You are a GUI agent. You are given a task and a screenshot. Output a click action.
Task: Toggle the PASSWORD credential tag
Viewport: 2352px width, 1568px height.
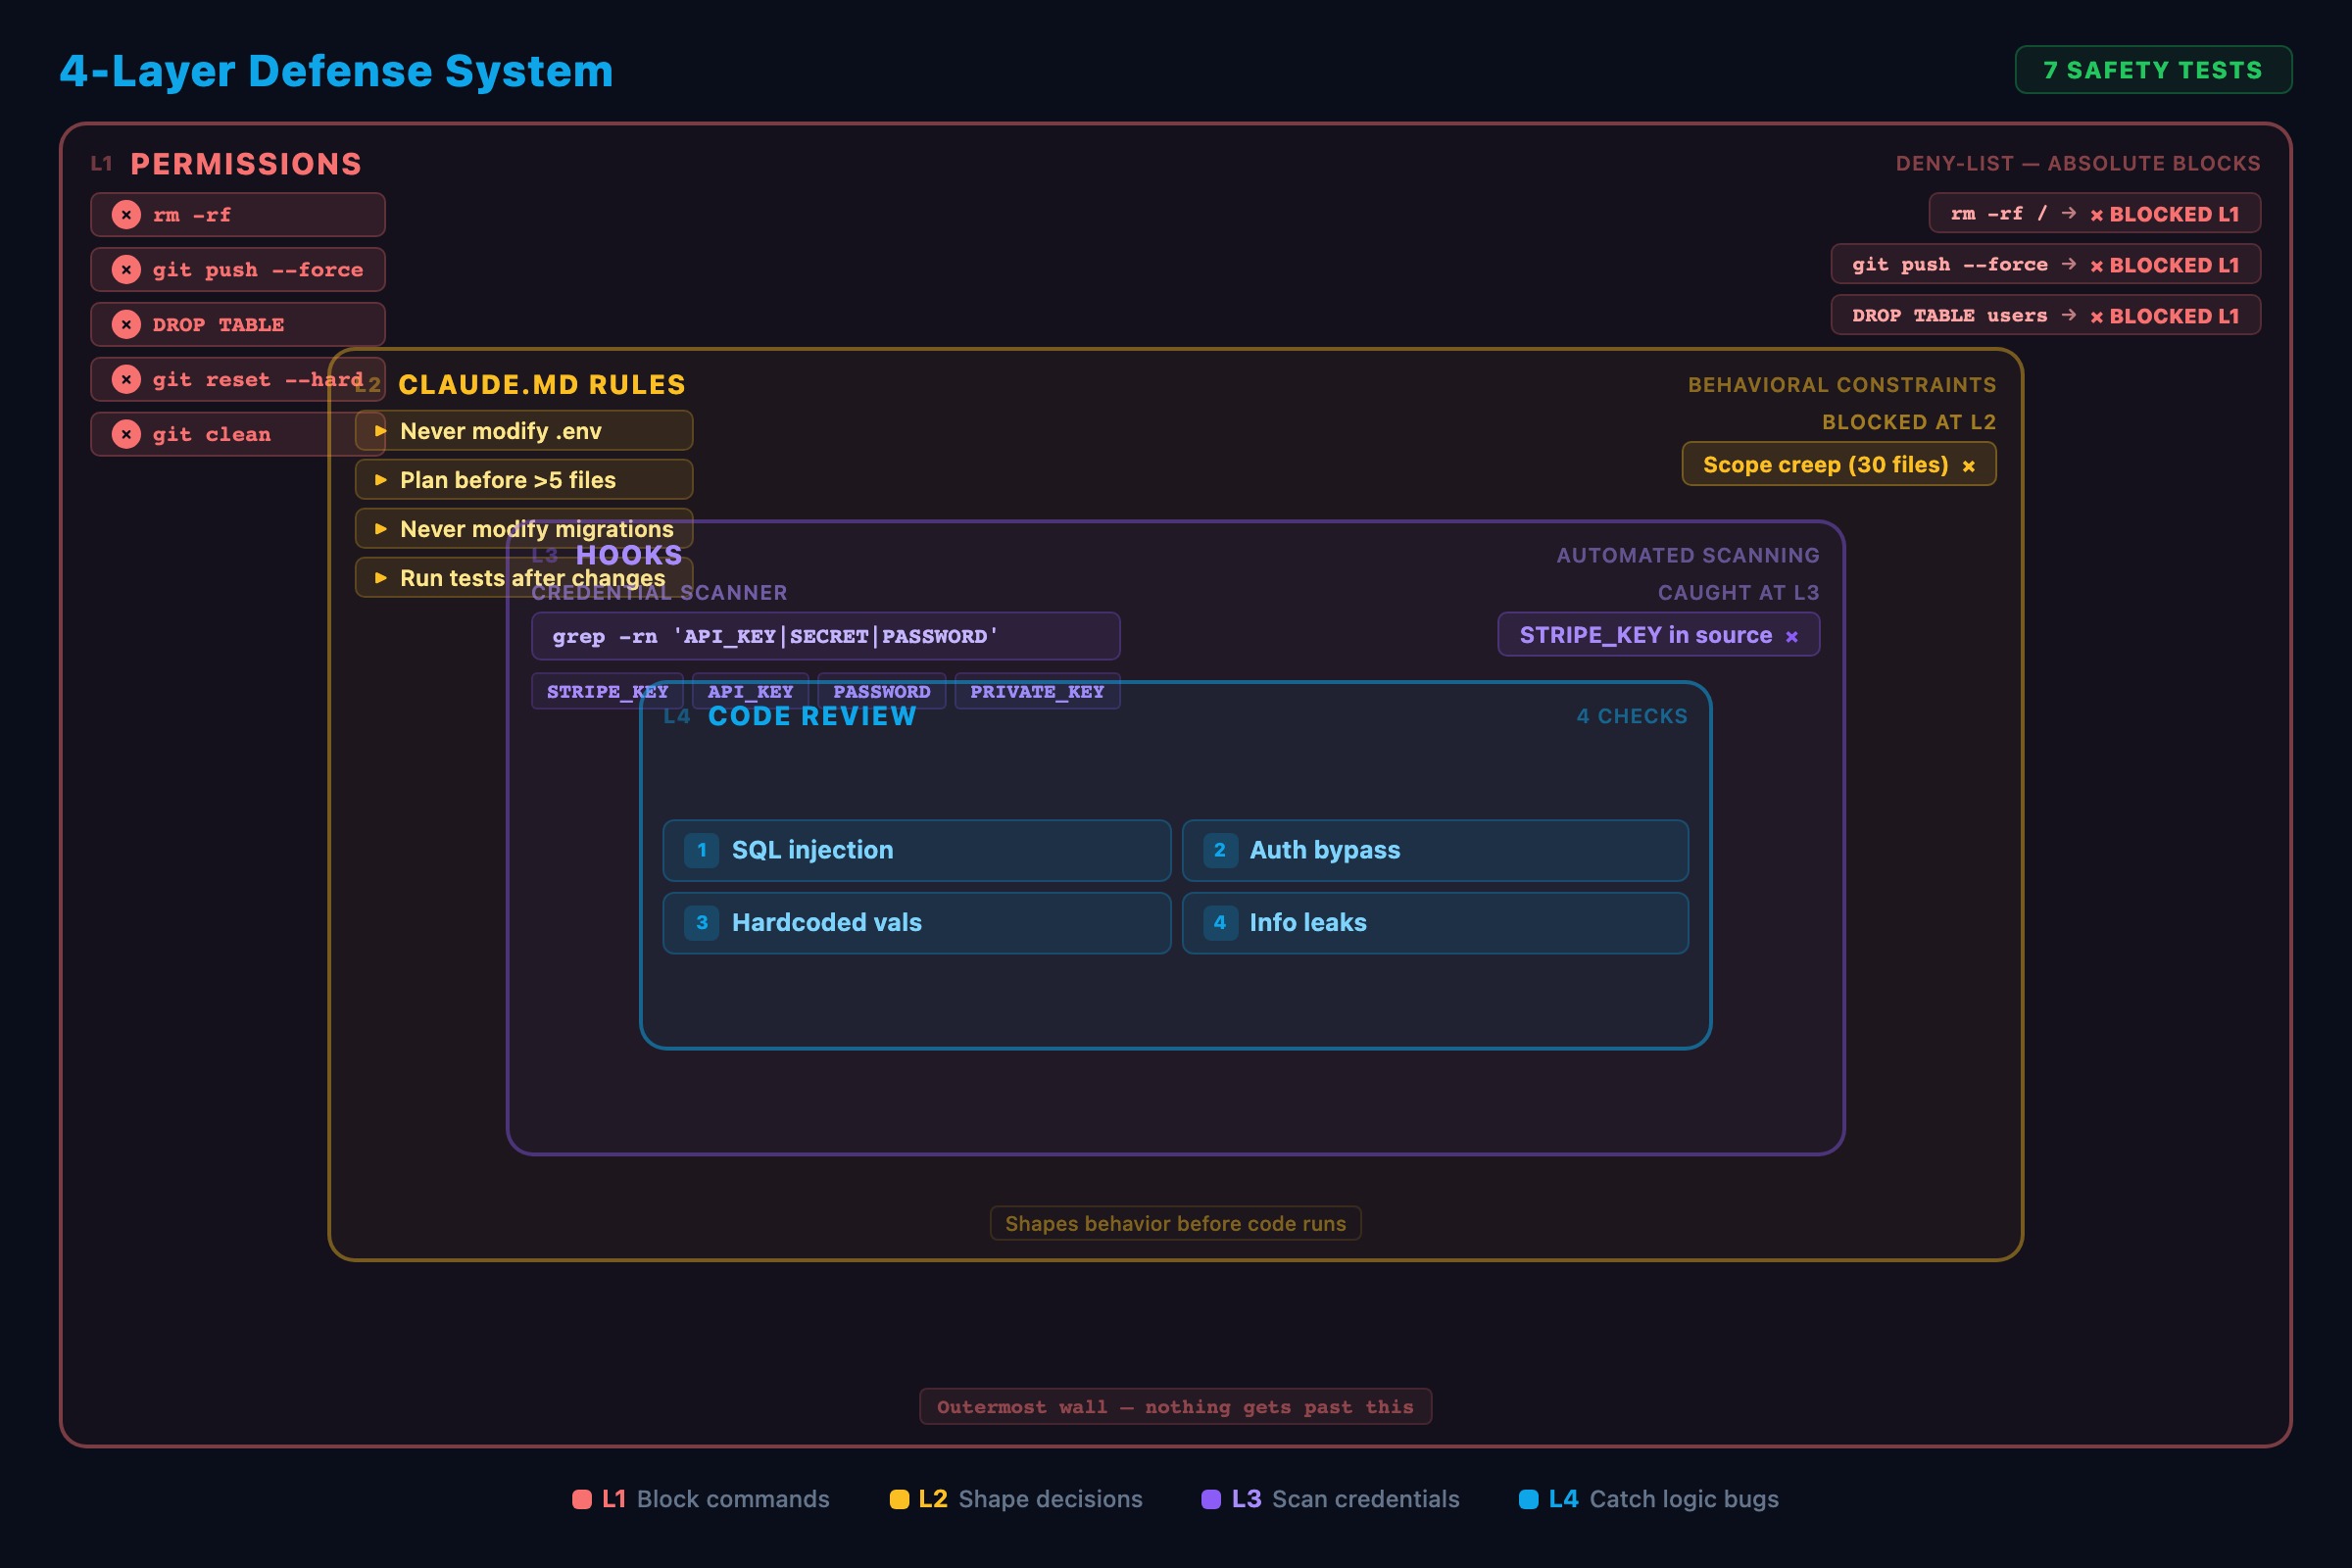pyautogui.click(x=882, y=691)
